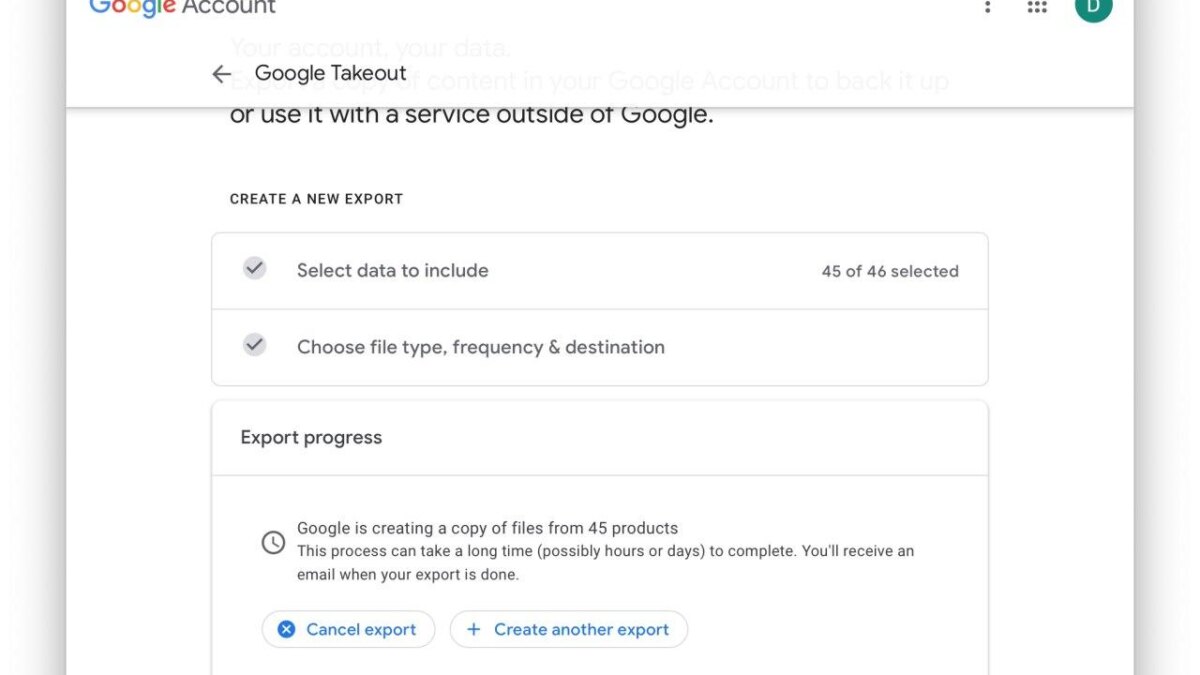Click the back arrow beside Google Takeout
Image resolution: width=1200 pixels, height=675 pixels.
(221, 74)
